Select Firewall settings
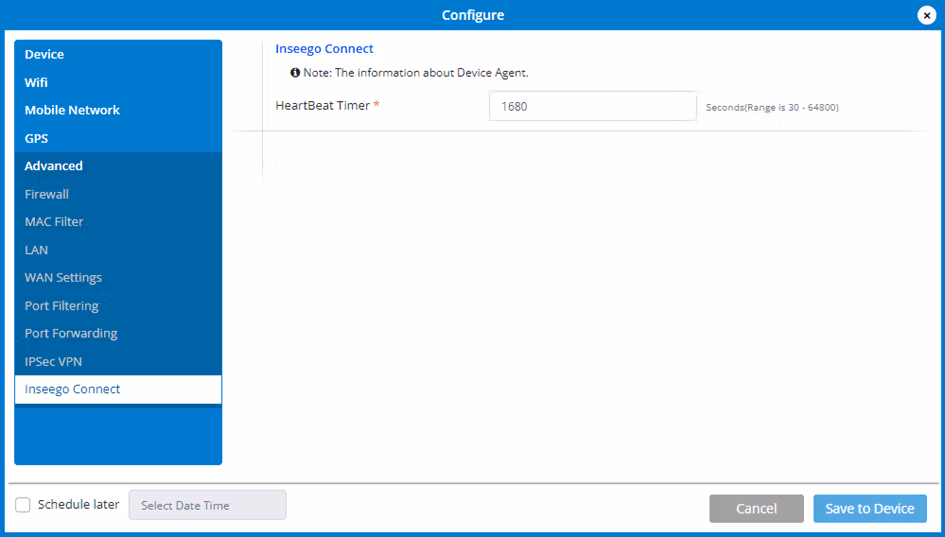The image size is (945, 537). pos(118,194)
